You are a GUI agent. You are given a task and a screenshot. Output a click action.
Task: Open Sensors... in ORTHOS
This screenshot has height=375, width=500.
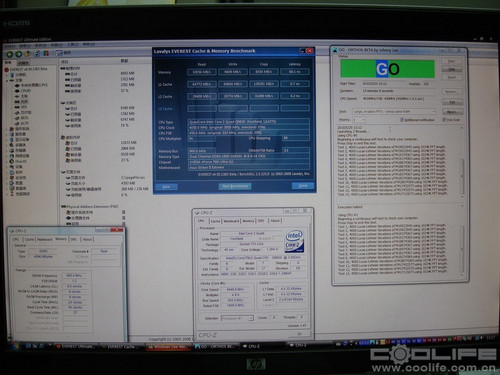pos(452,92)
